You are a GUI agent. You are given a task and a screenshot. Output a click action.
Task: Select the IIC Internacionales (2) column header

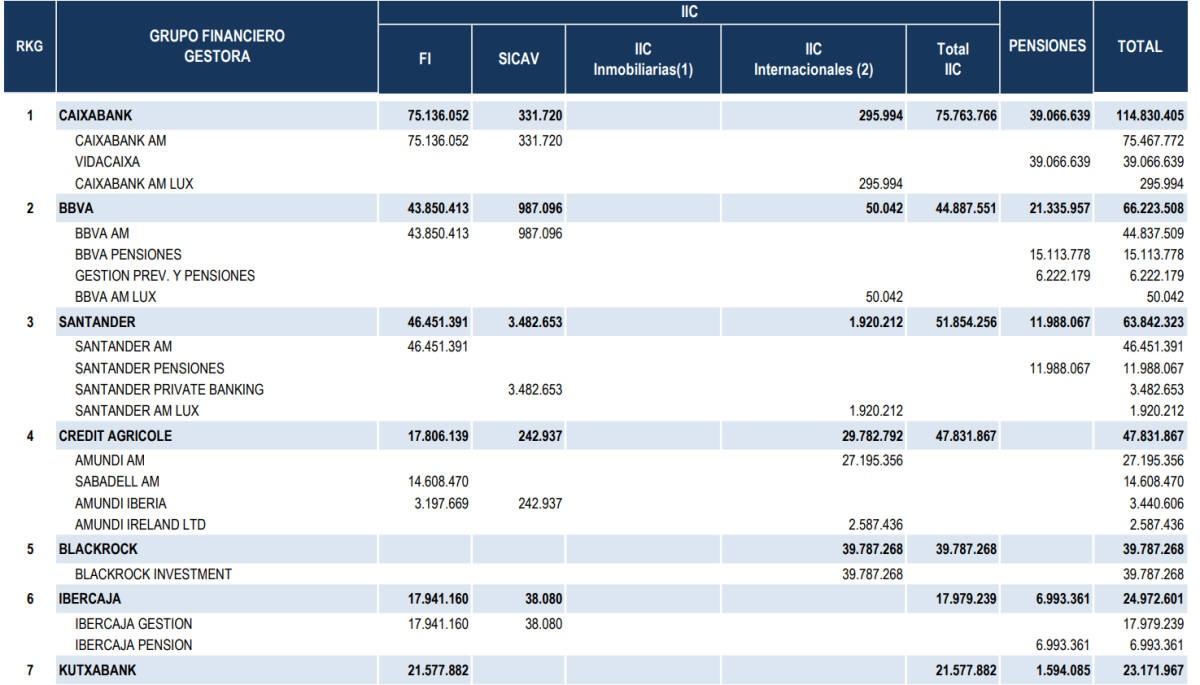(813, 58)
